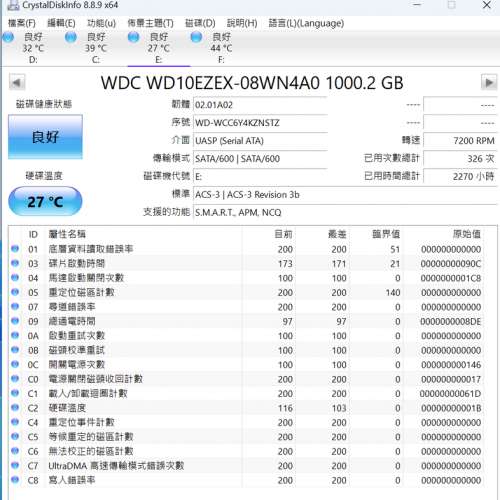Screen dimensions: 500x500
Task: Click status icon of attribute C5 row
Action: [x=15, y=436]
